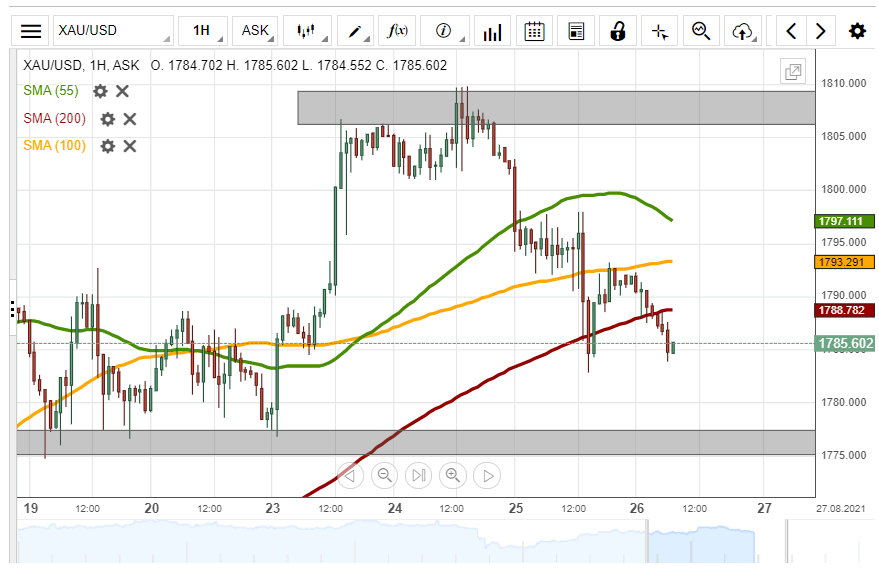Open settings for SMA (55) indicator
879x568 pixels.
[100, 91]
